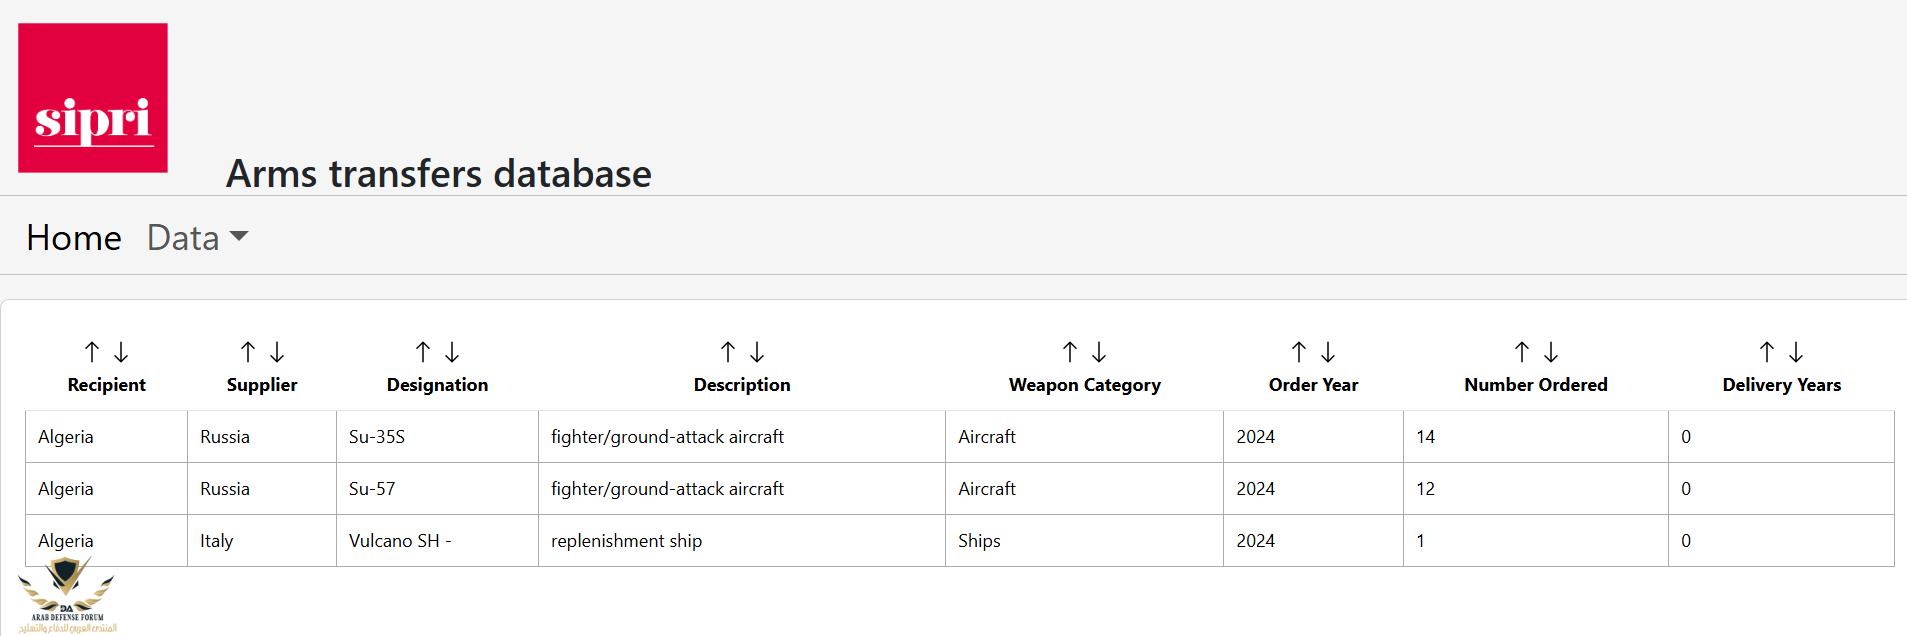Image resolution: width=1907 pixels, height=636 pixels.
Task: Go to the Home menu item
Action: tap(74, 238)
